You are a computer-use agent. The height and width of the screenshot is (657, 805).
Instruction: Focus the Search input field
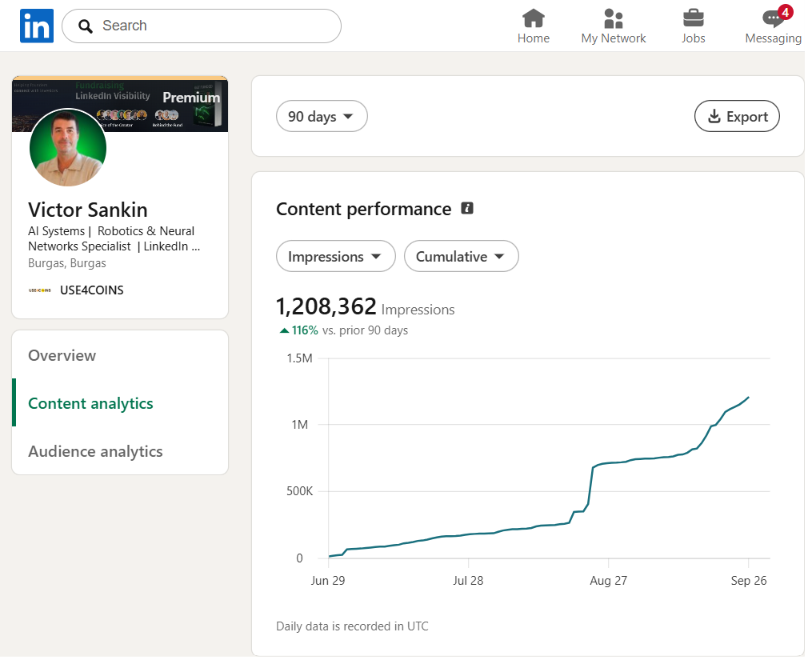pyautogui.click(x=201, y=26)
